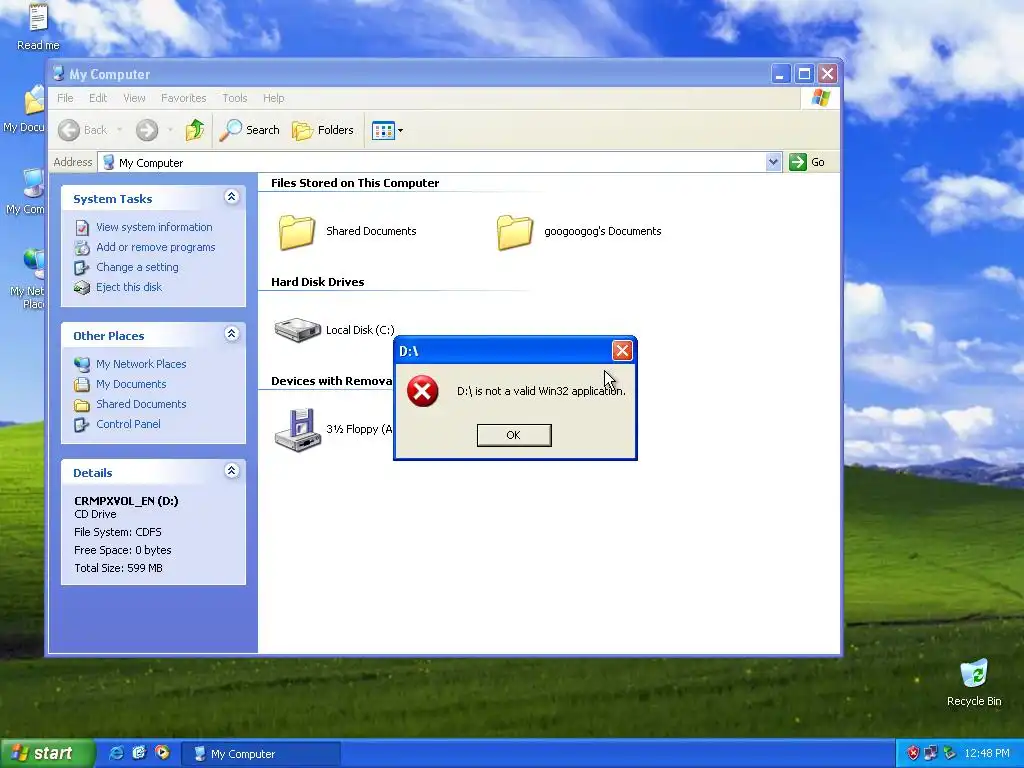Click Eject this disk link
Image resolution: width=1024 pixels, height=768 pixels.
click(x=129, y=287)
